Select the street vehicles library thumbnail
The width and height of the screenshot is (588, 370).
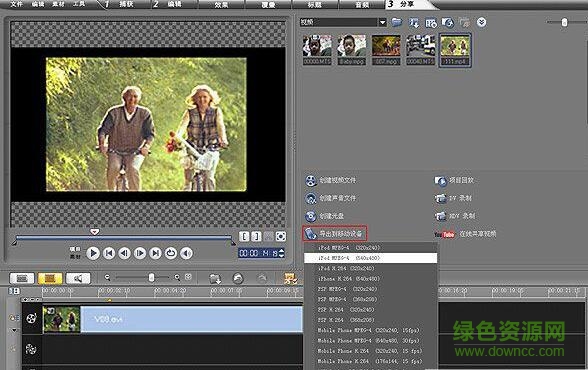(x=420, y=50)
